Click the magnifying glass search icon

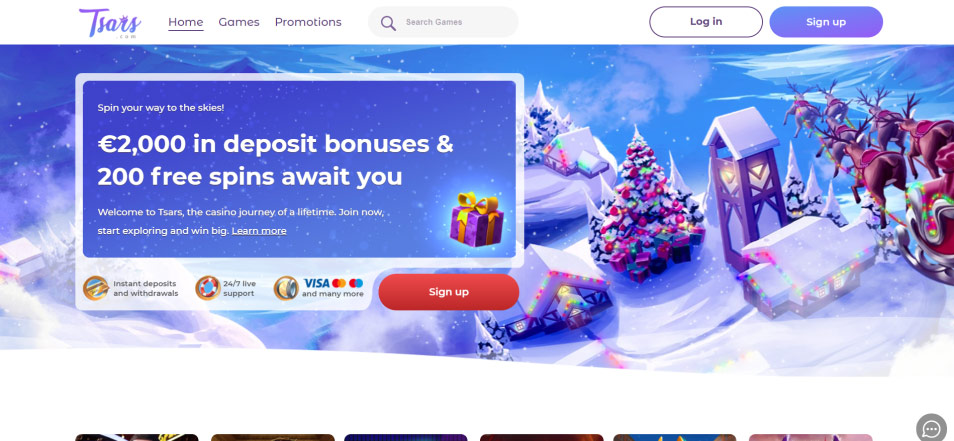[388, 23]
